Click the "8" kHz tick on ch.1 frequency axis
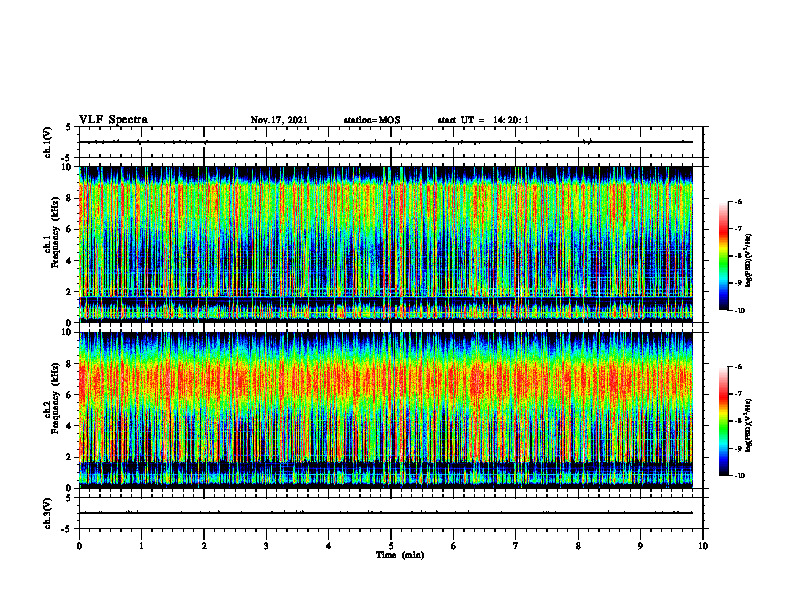 [x=70, y=198]
